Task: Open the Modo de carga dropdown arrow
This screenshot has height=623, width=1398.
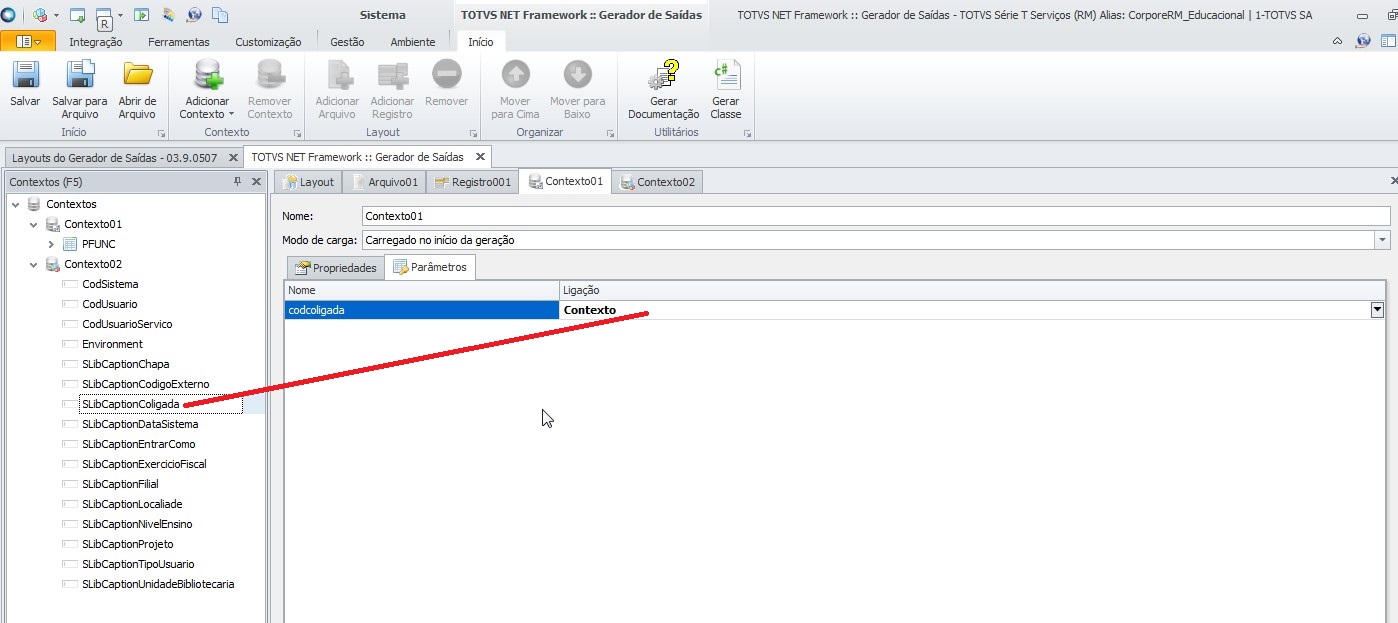Action: (1382, 240)
